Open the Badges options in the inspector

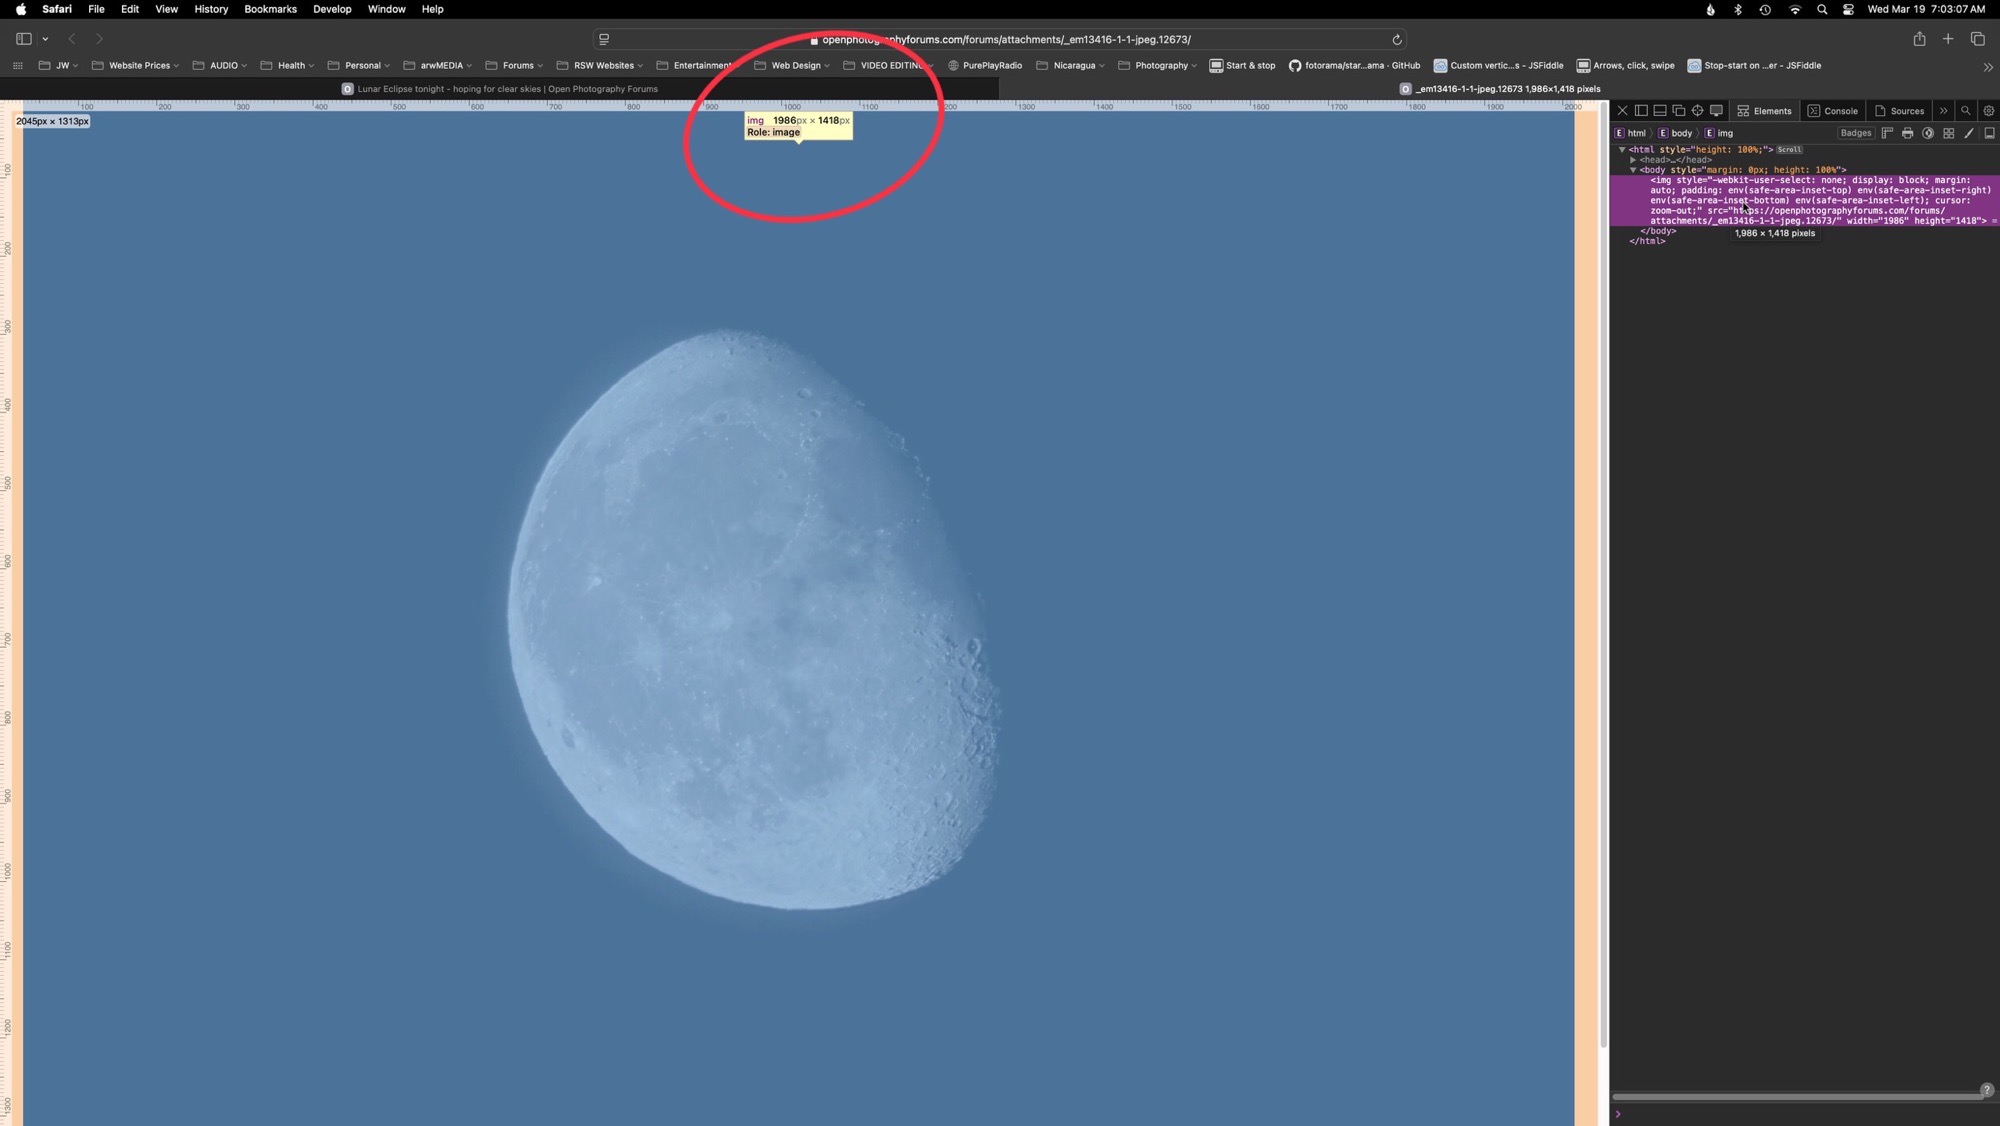(x=1855, y=133)
